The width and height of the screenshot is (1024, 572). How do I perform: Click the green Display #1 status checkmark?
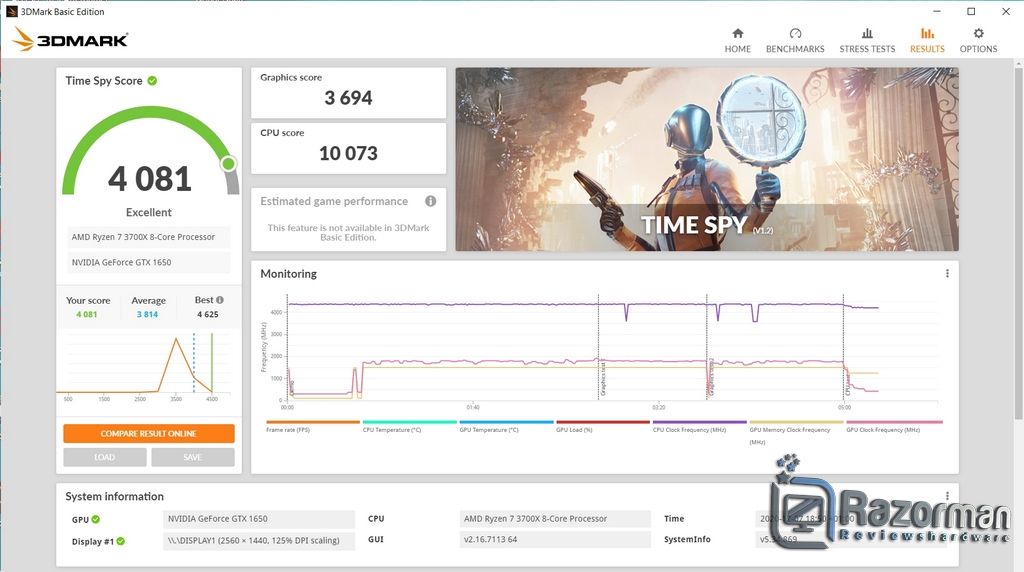121,541
